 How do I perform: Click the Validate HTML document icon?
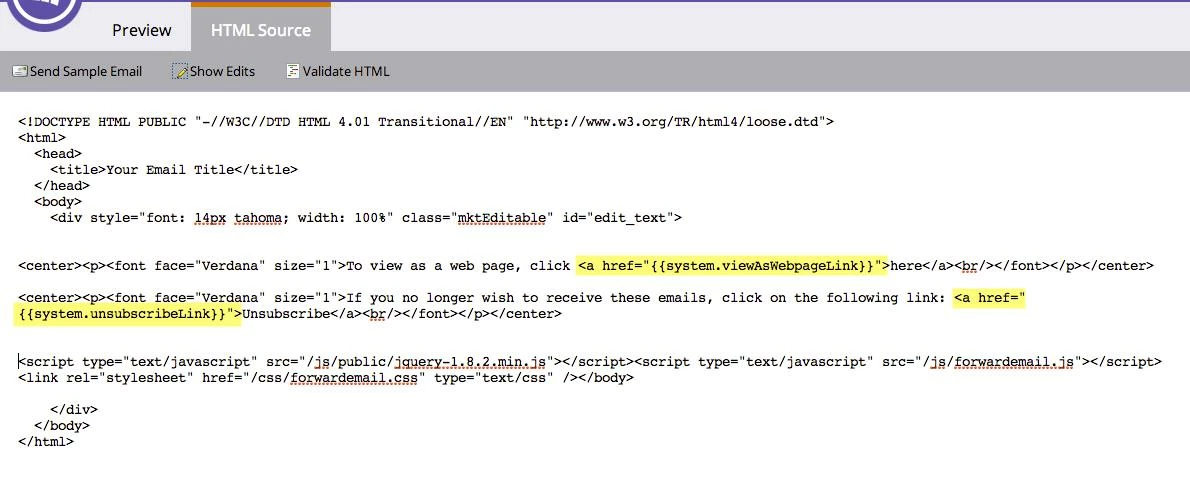[x=293, y=71]
